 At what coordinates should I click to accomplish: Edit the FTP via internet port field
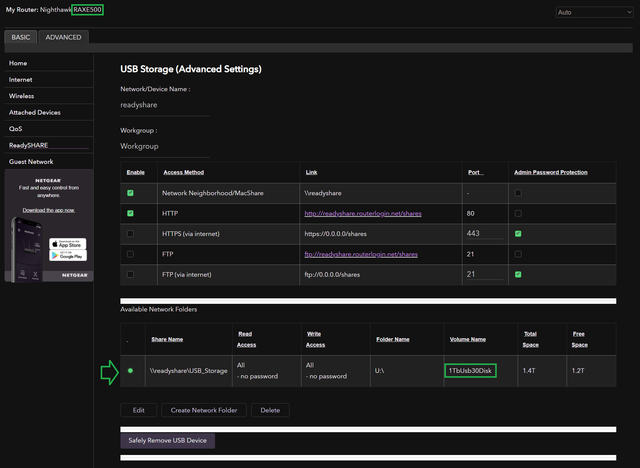coord(485,274)
